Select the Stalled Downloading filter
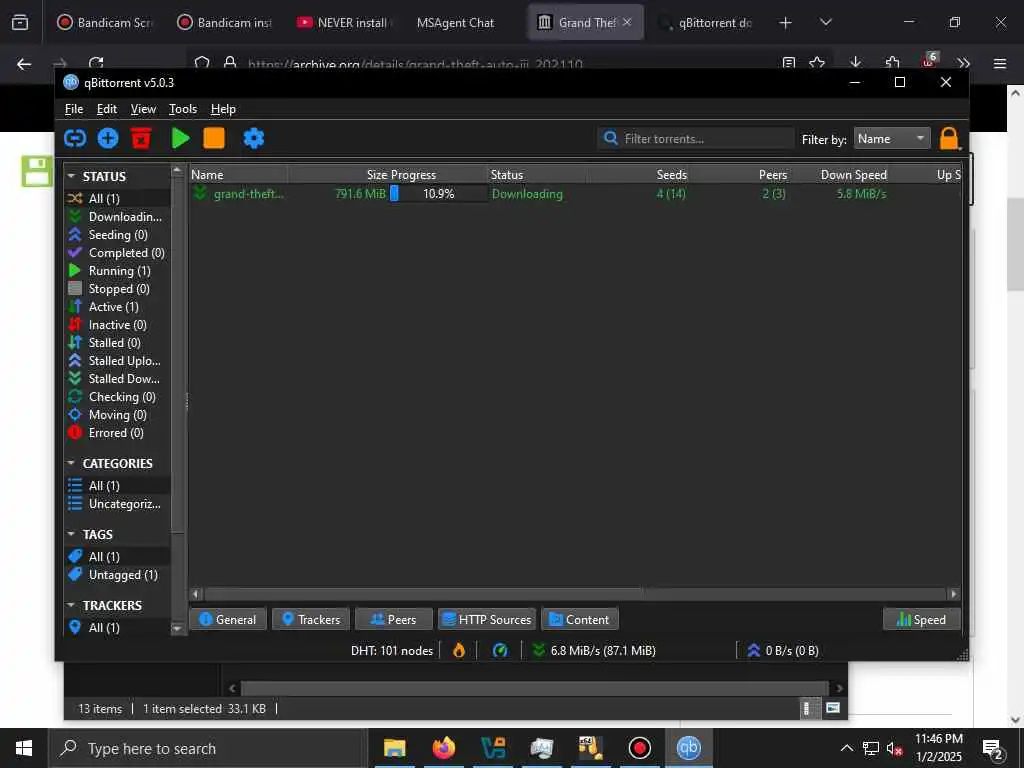The height and width of the screenshot is (768, 1024). pos(118,379)
